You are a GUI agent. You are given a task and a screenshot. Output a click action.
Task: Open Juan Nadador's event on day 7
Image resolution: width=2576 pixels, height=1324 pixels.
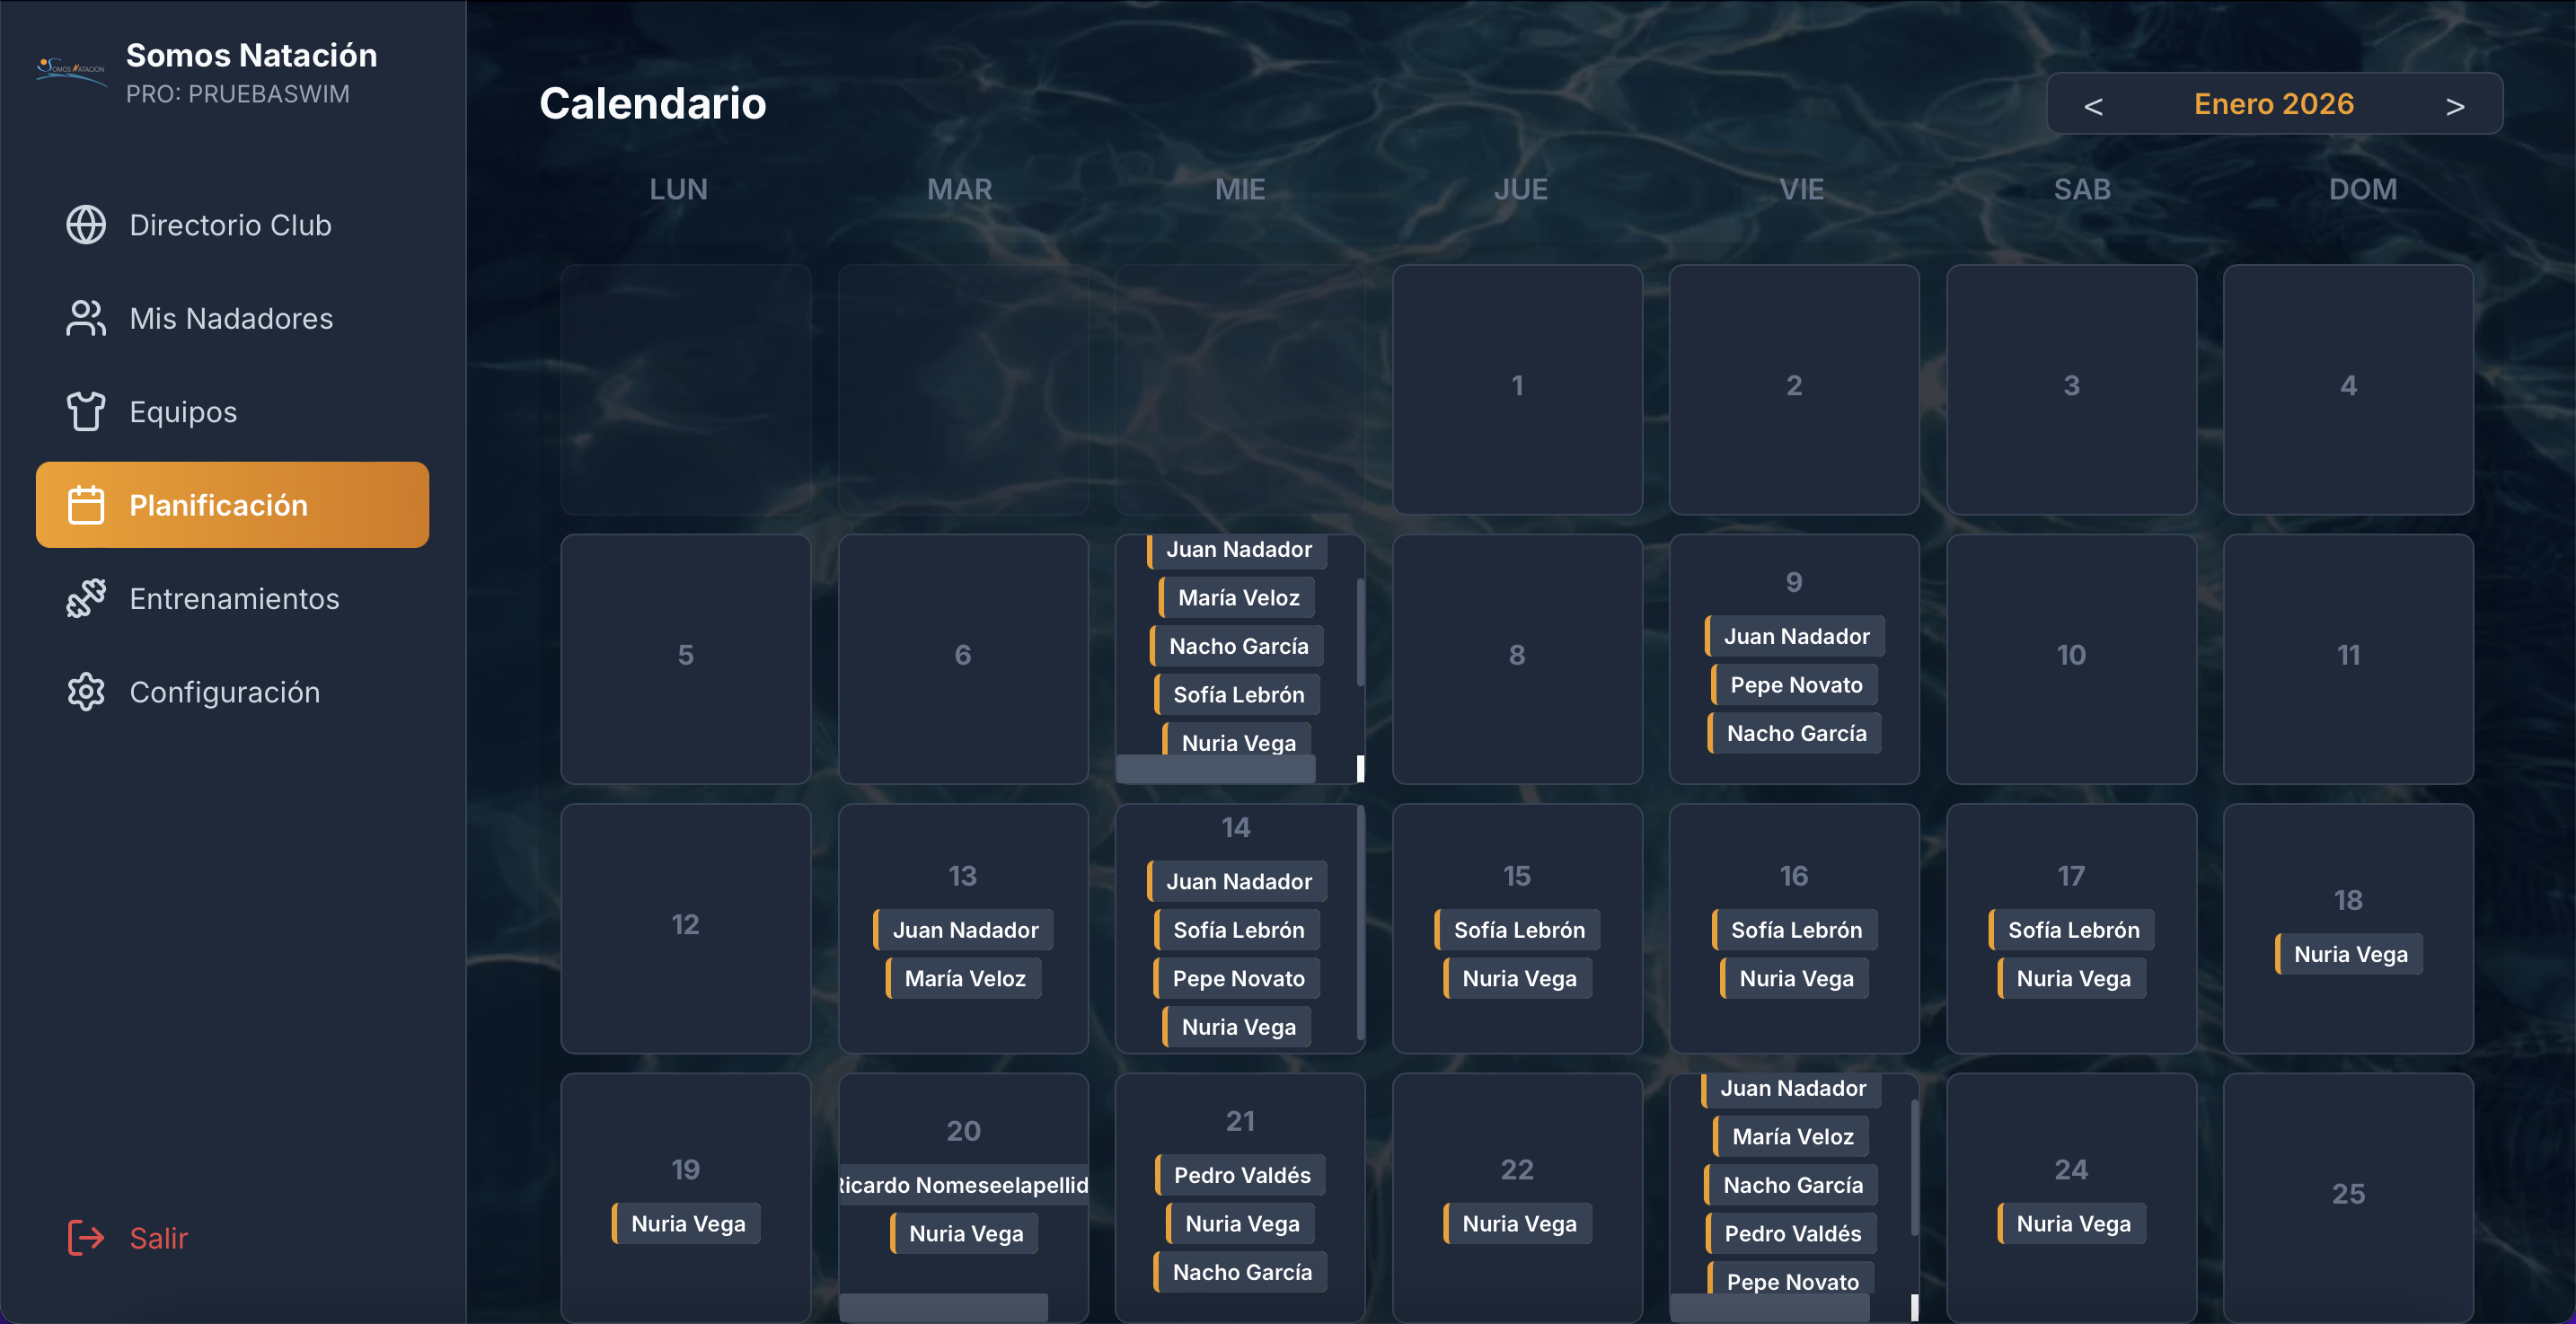(x=1238, y=549)
